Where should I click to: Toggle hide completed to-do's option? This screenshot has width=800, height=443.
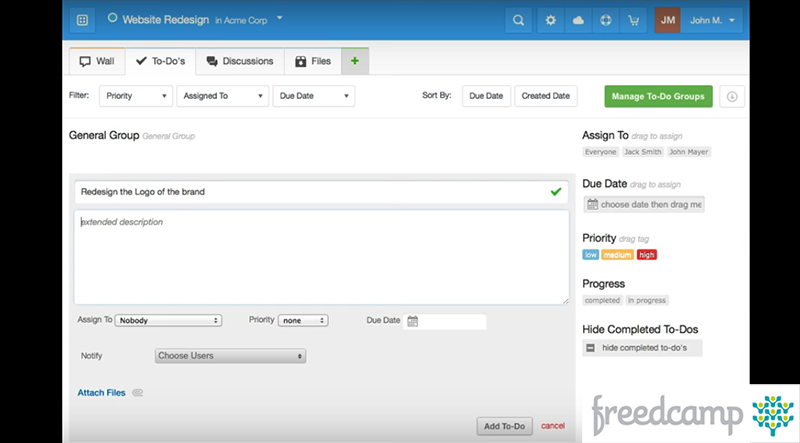(591, 348)
